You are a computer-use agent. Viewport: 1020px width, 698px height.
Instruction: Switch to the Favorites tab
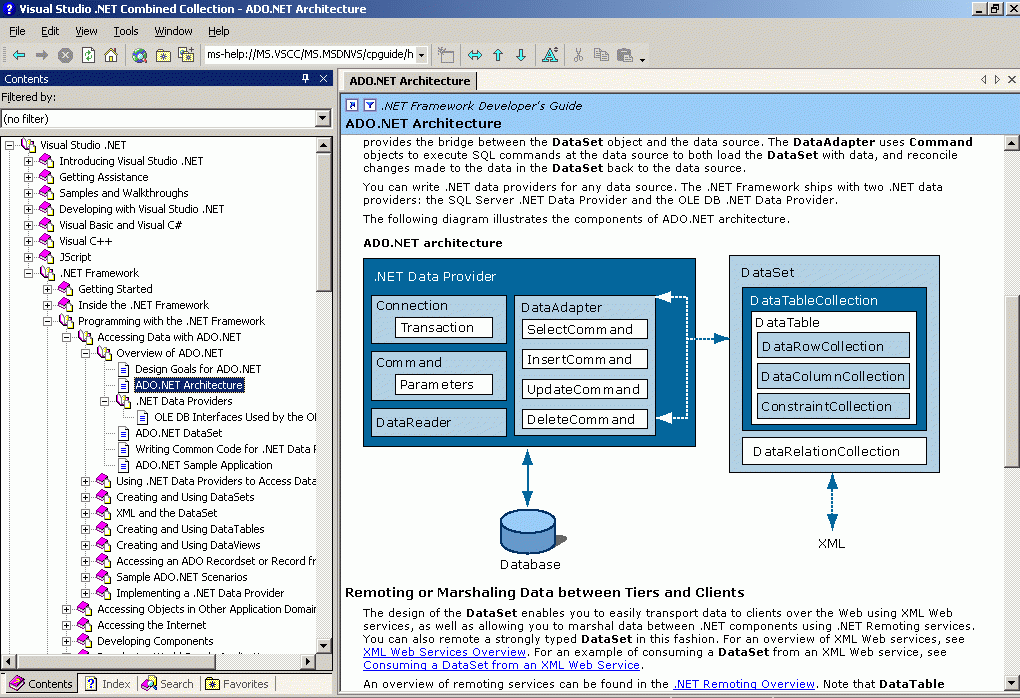(x=237, y=684)
